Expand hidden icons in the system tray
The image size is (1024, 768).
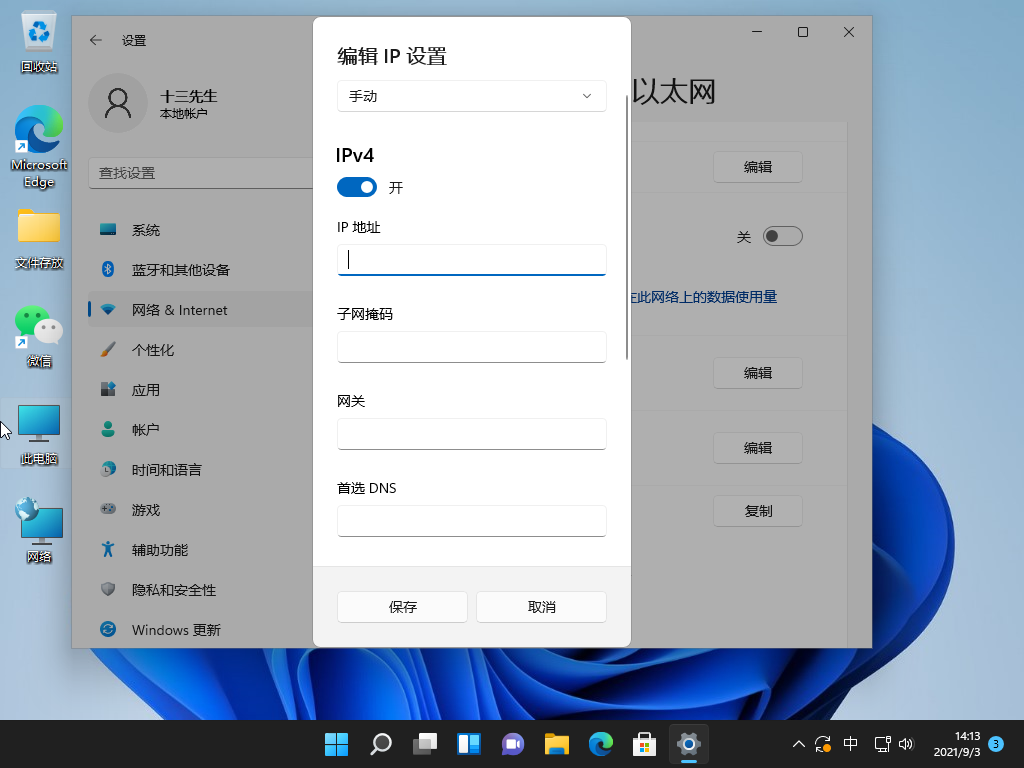click(798, 744)
